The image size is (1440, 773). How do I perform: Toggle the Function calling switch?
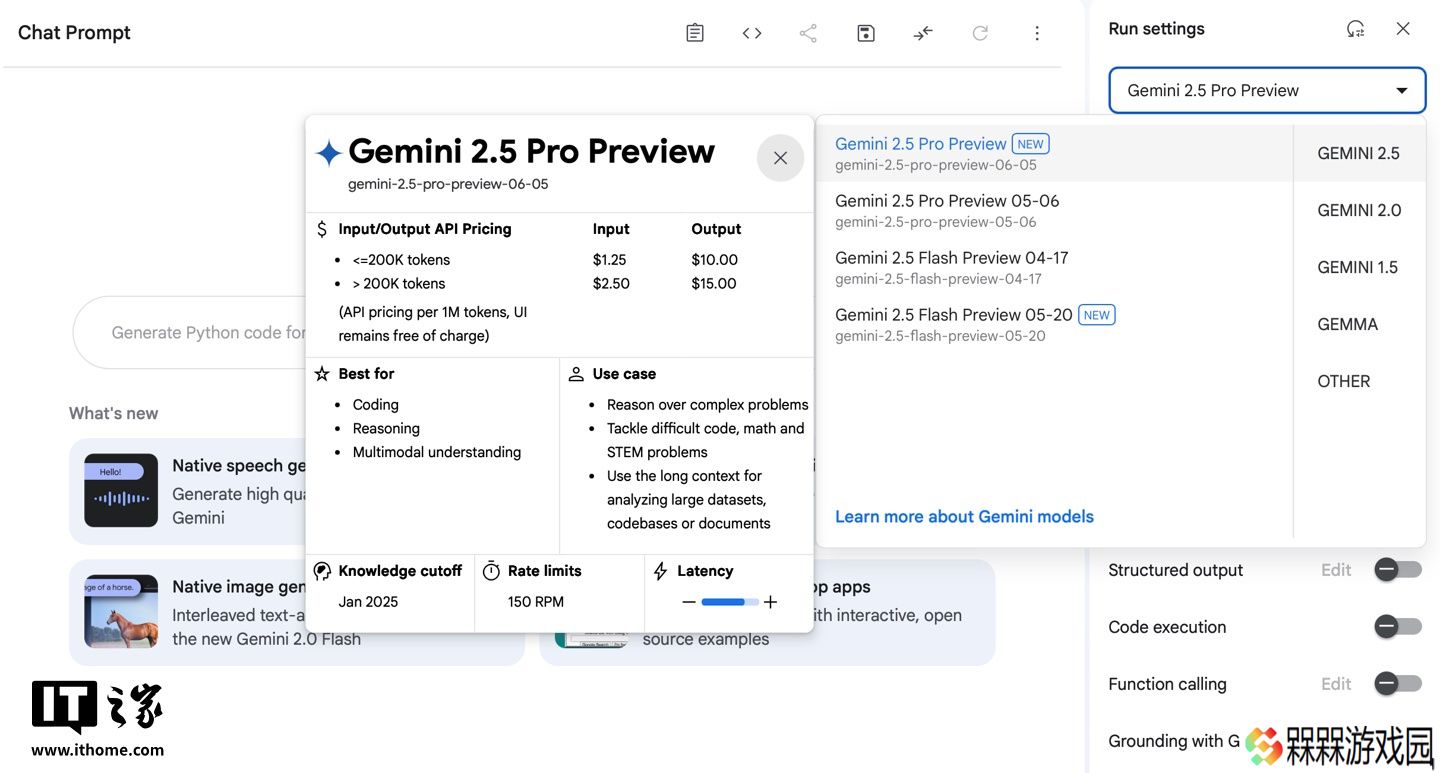pos(1397,684)
